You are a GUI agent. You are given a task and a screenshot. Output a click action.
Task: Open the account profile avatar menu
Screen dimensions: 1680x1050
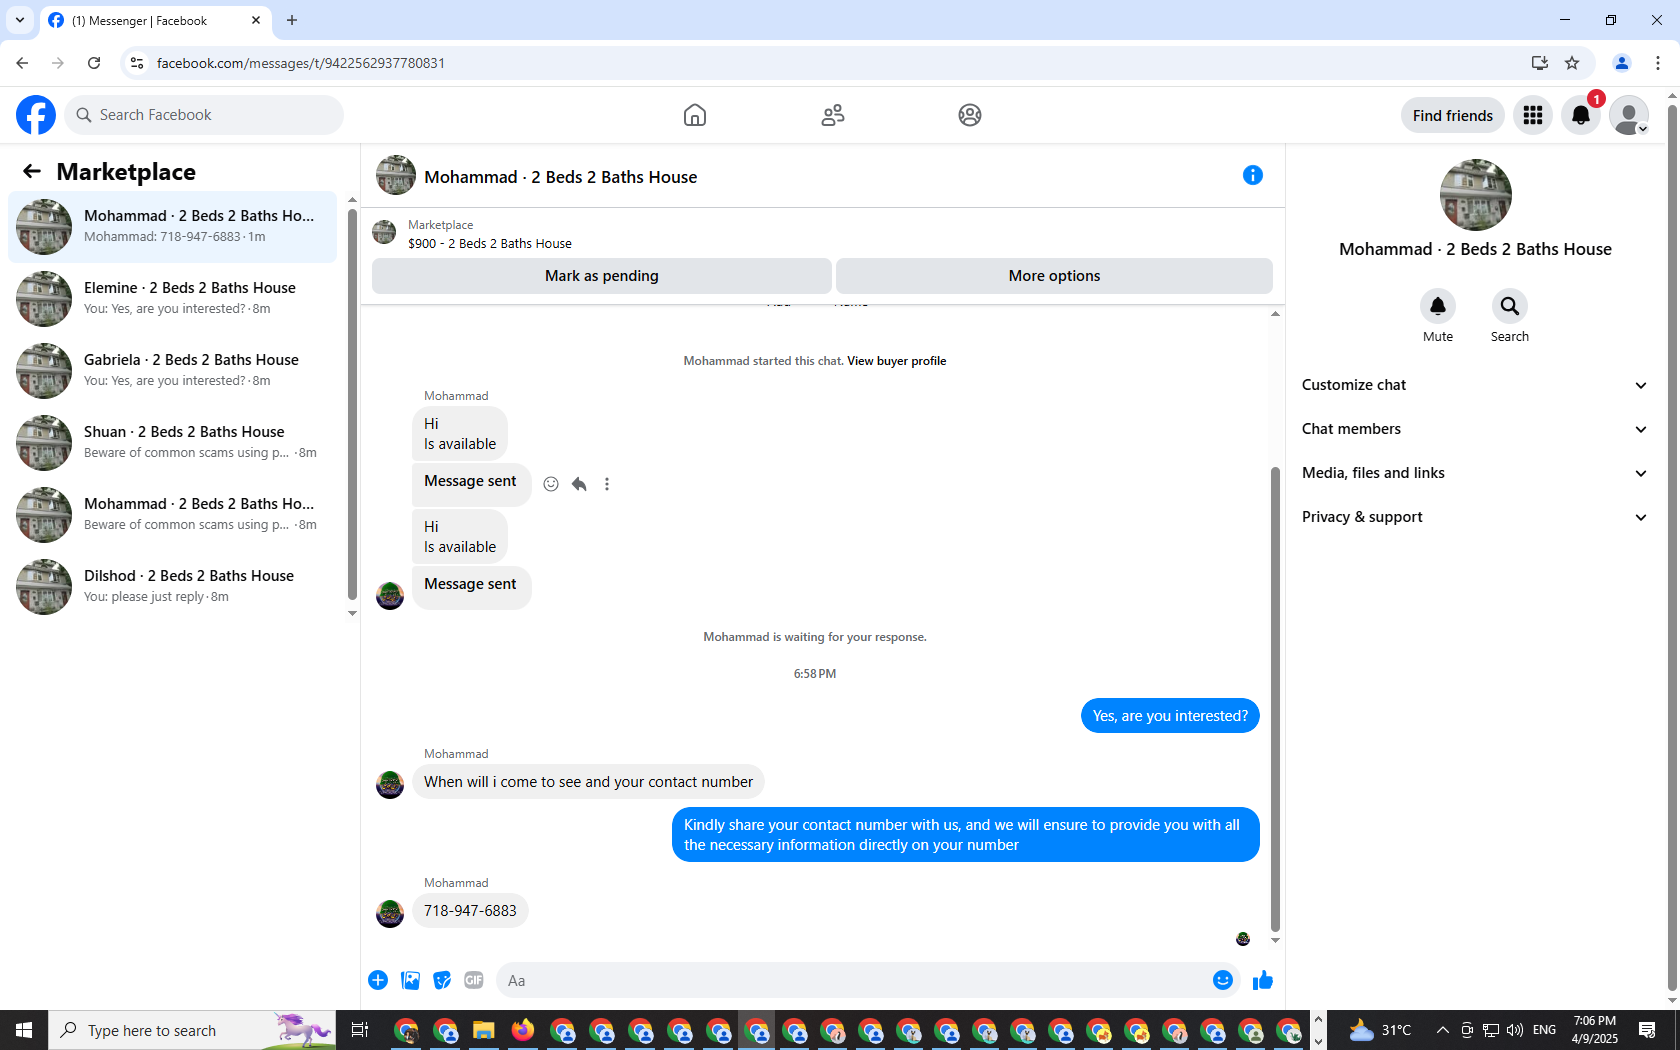[x=1629, y=115]
